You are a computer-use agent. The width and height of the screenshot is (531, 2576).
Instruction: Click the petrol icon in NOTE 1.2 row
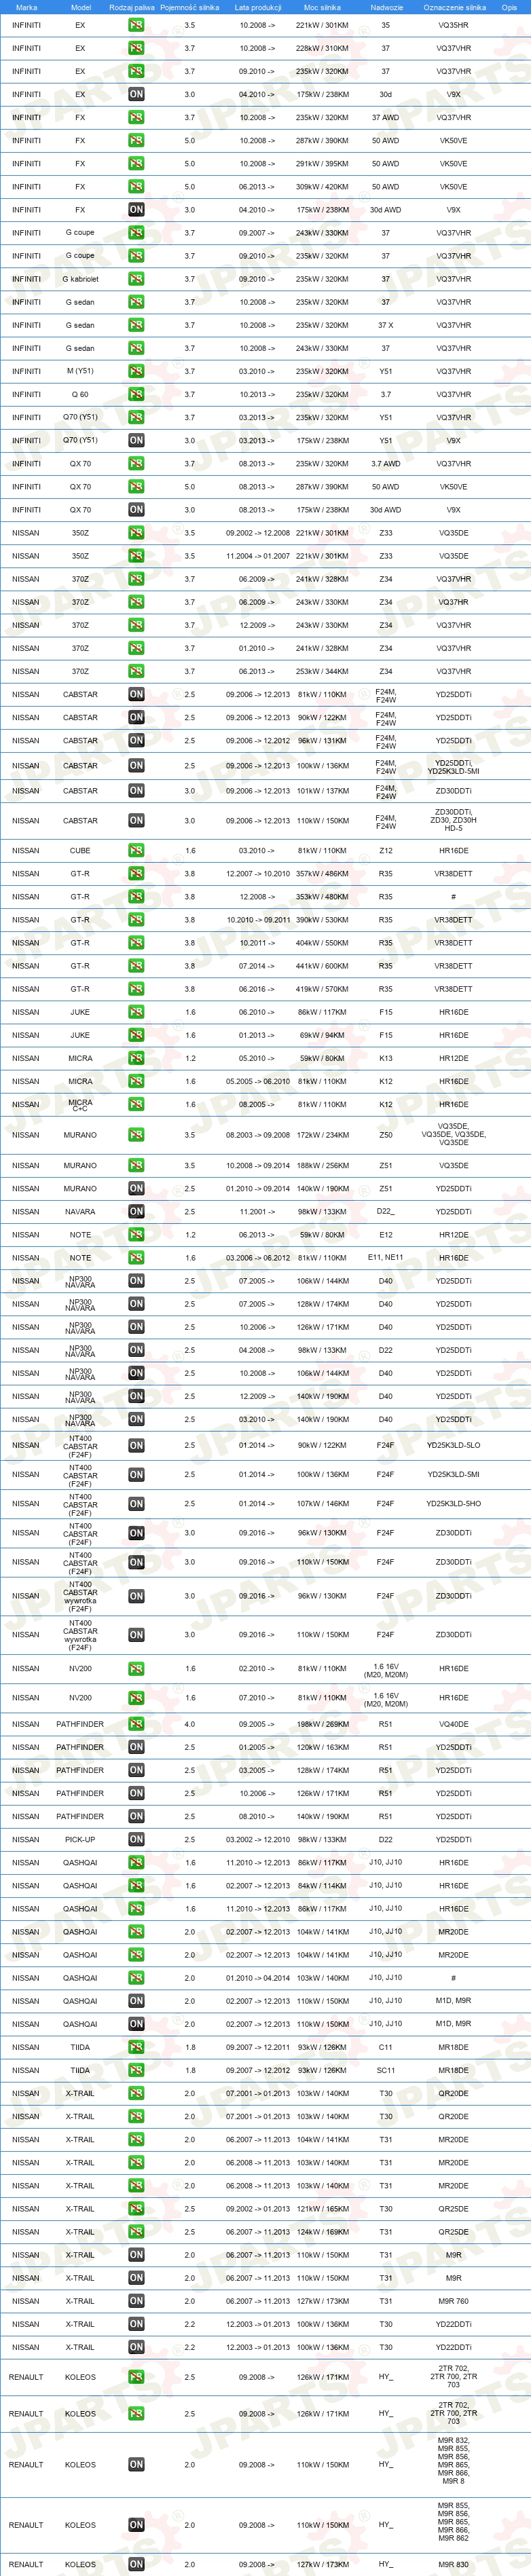[136, 1235]
